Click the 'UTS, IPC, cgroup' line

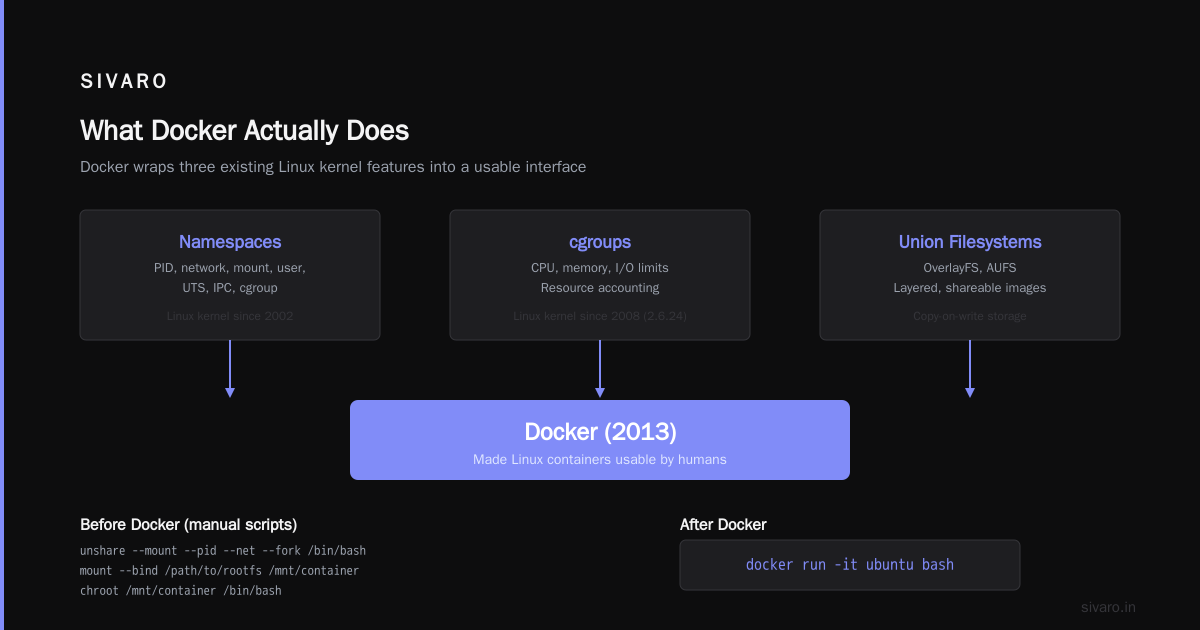coord(230,288)
